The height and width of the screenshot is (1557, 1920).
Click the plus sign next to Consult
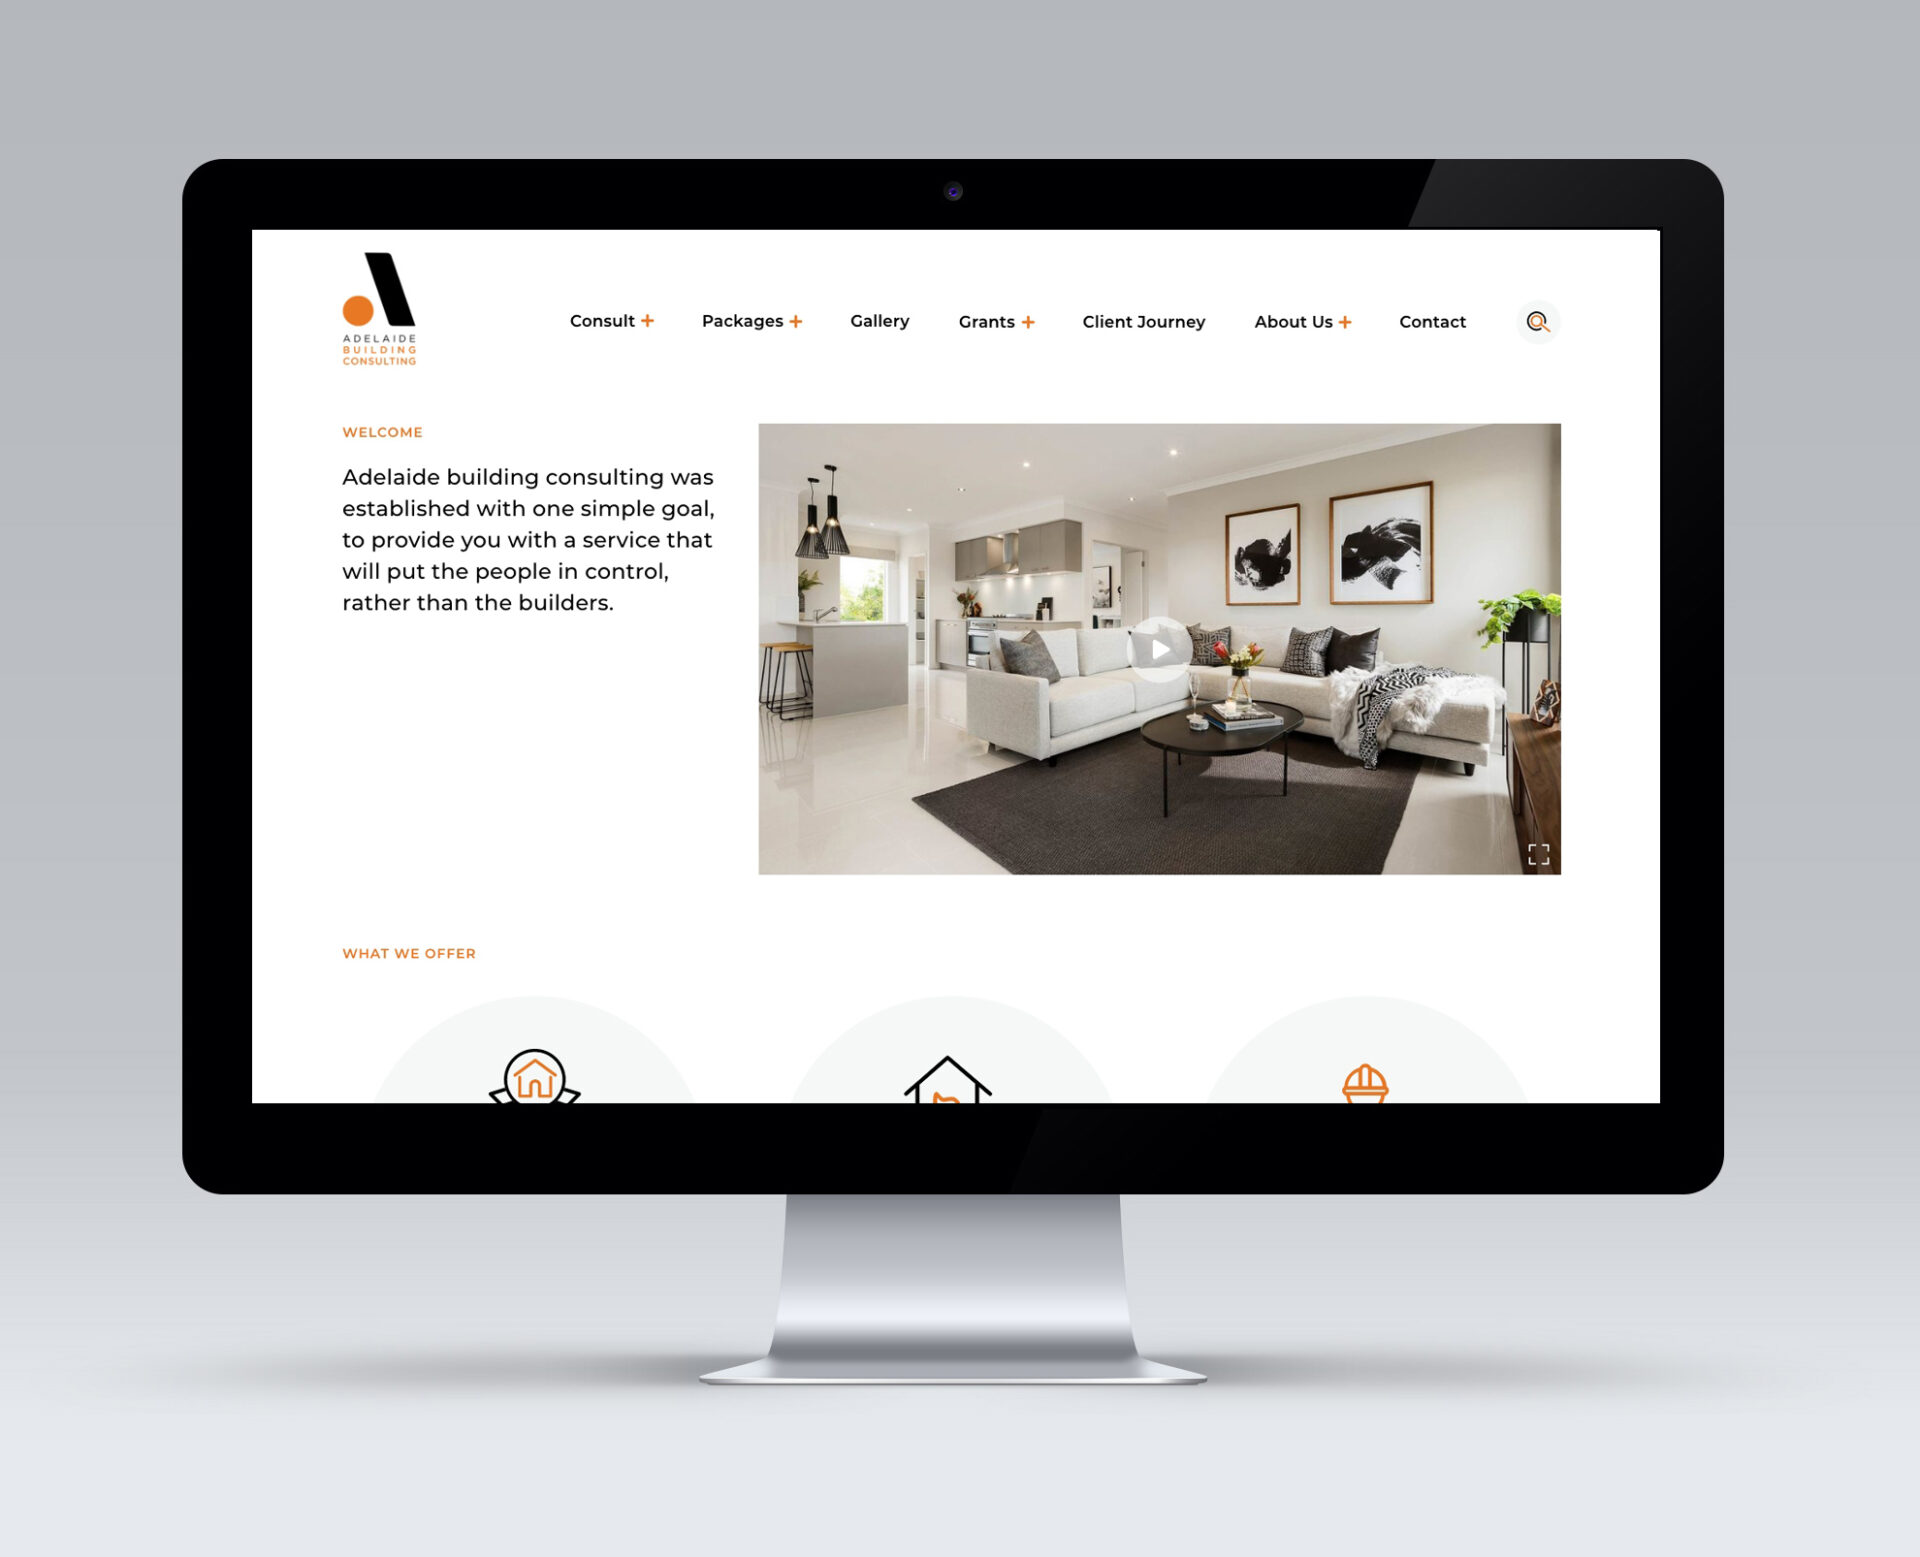648,319
